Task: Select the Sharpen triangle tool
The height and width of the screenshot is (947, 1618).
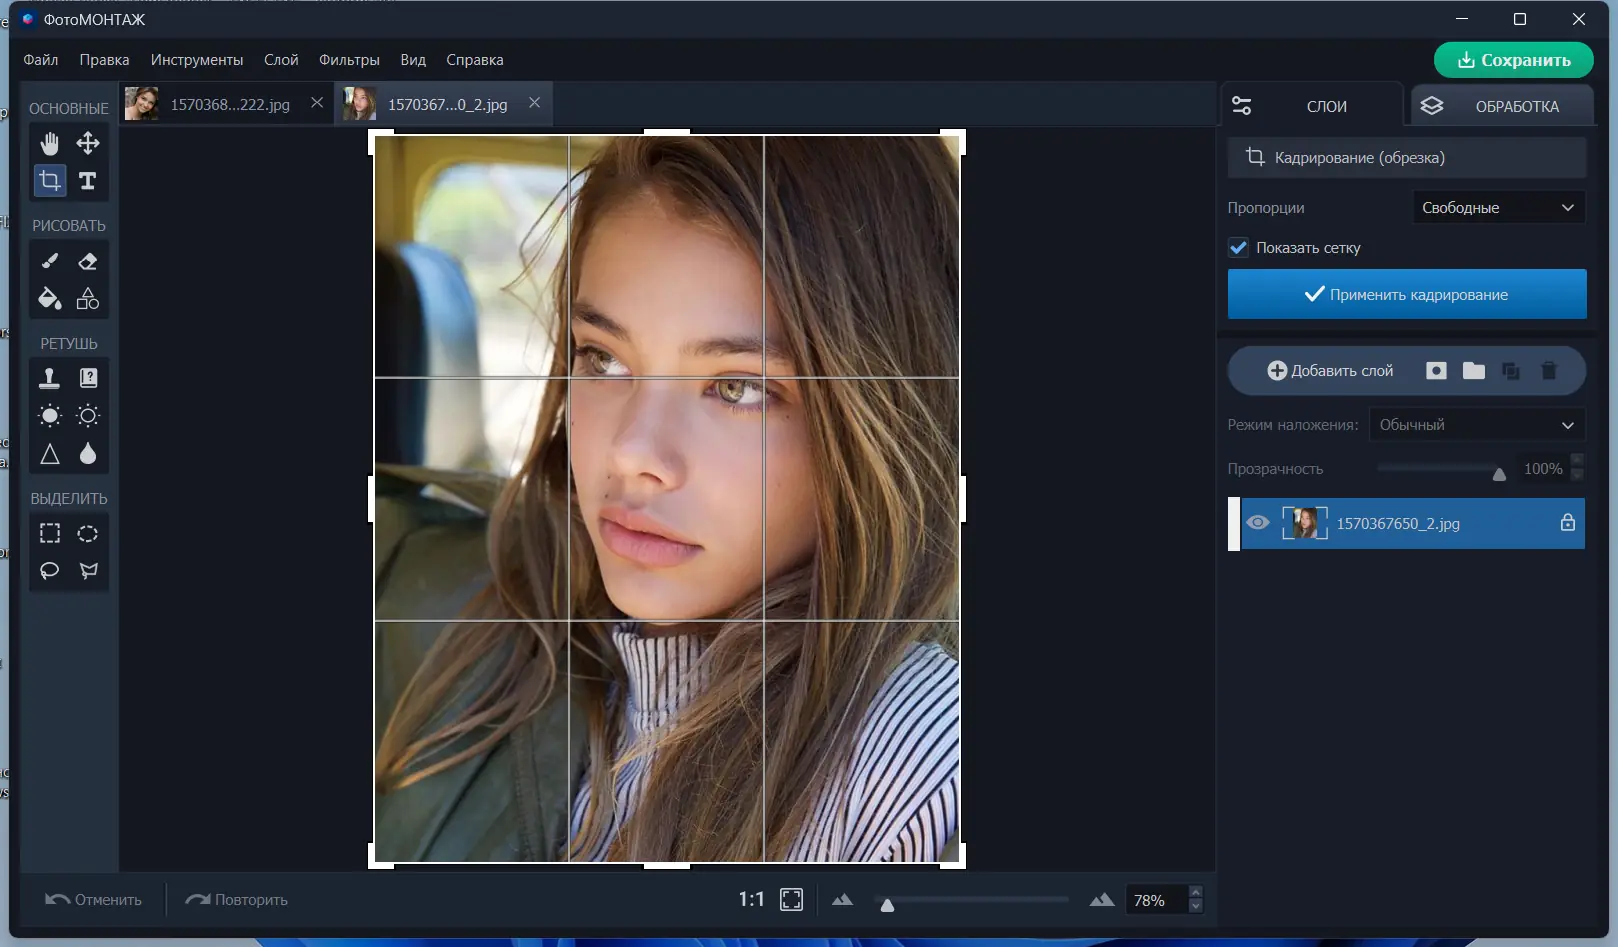Action: 49,454
